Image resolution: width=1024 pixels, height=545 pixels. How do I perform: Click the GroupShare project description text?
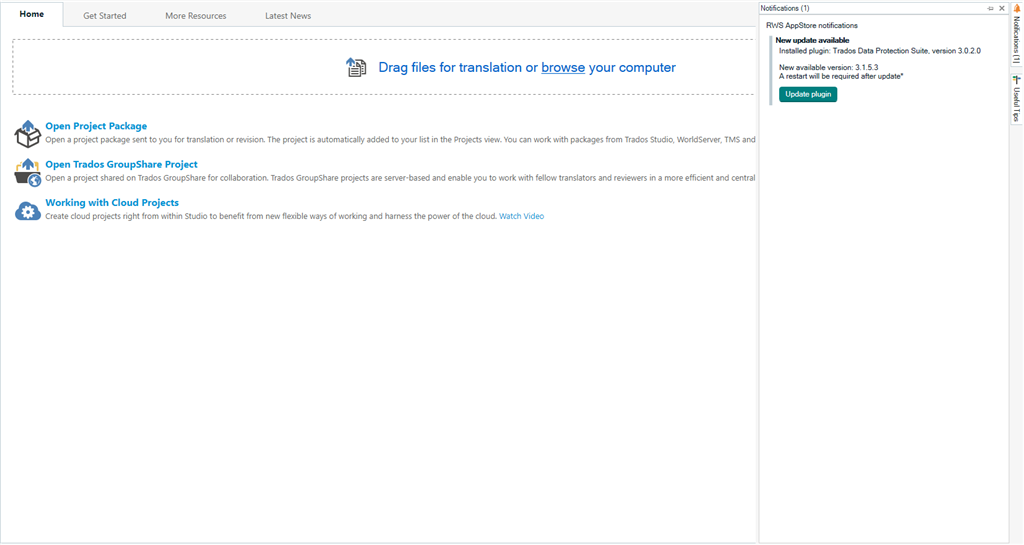(400, 178)
